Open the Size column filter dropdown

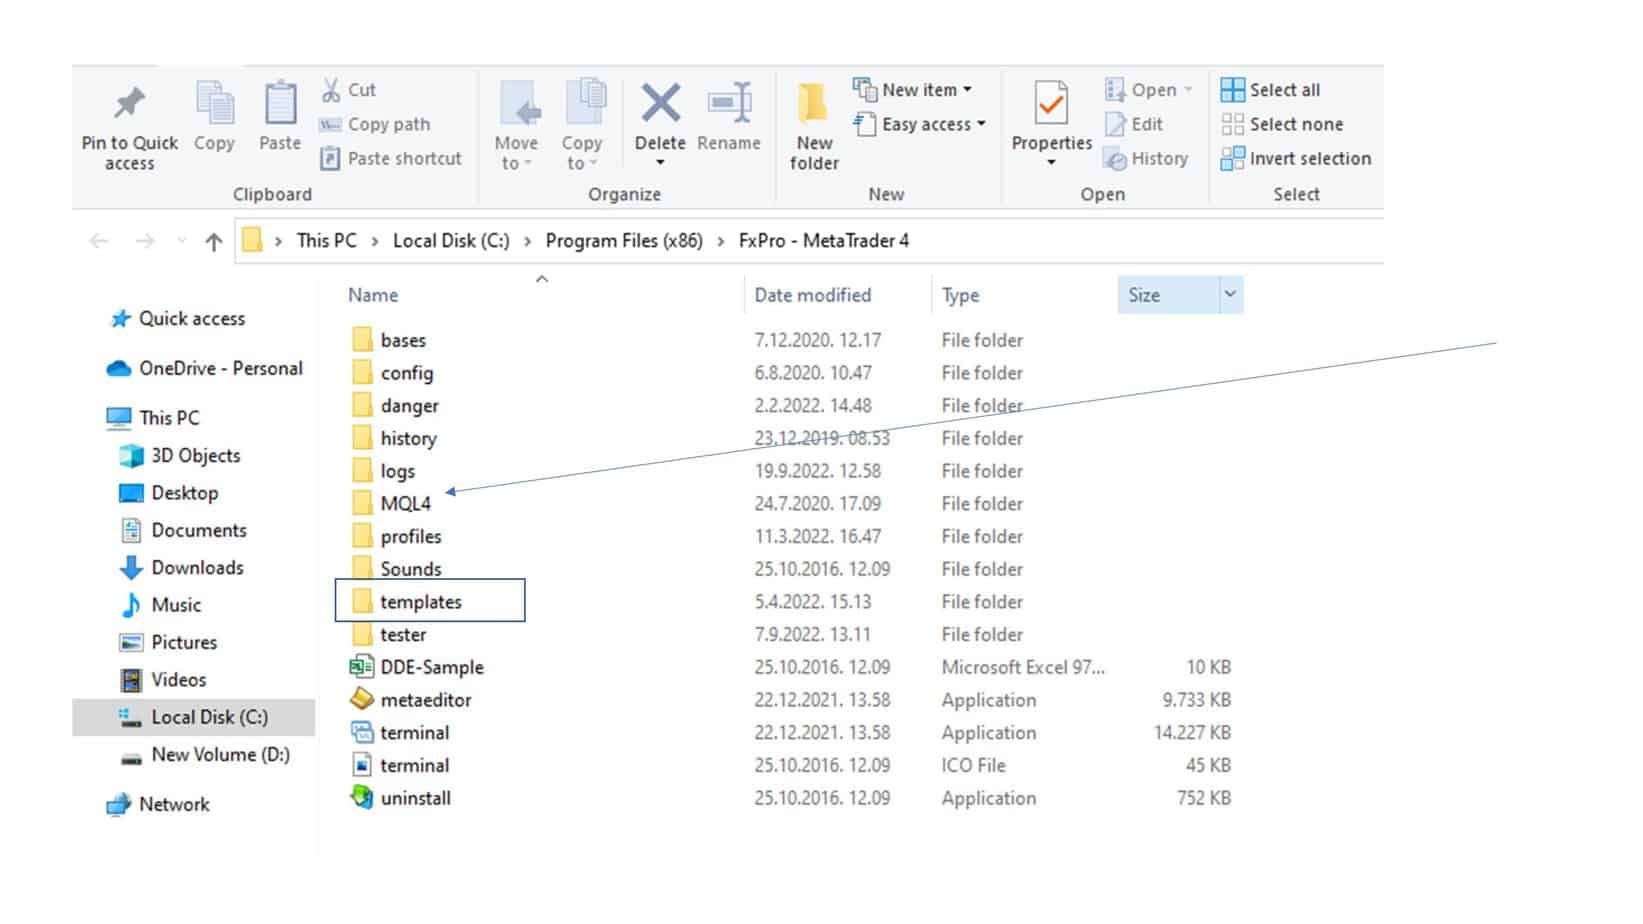1230,294
